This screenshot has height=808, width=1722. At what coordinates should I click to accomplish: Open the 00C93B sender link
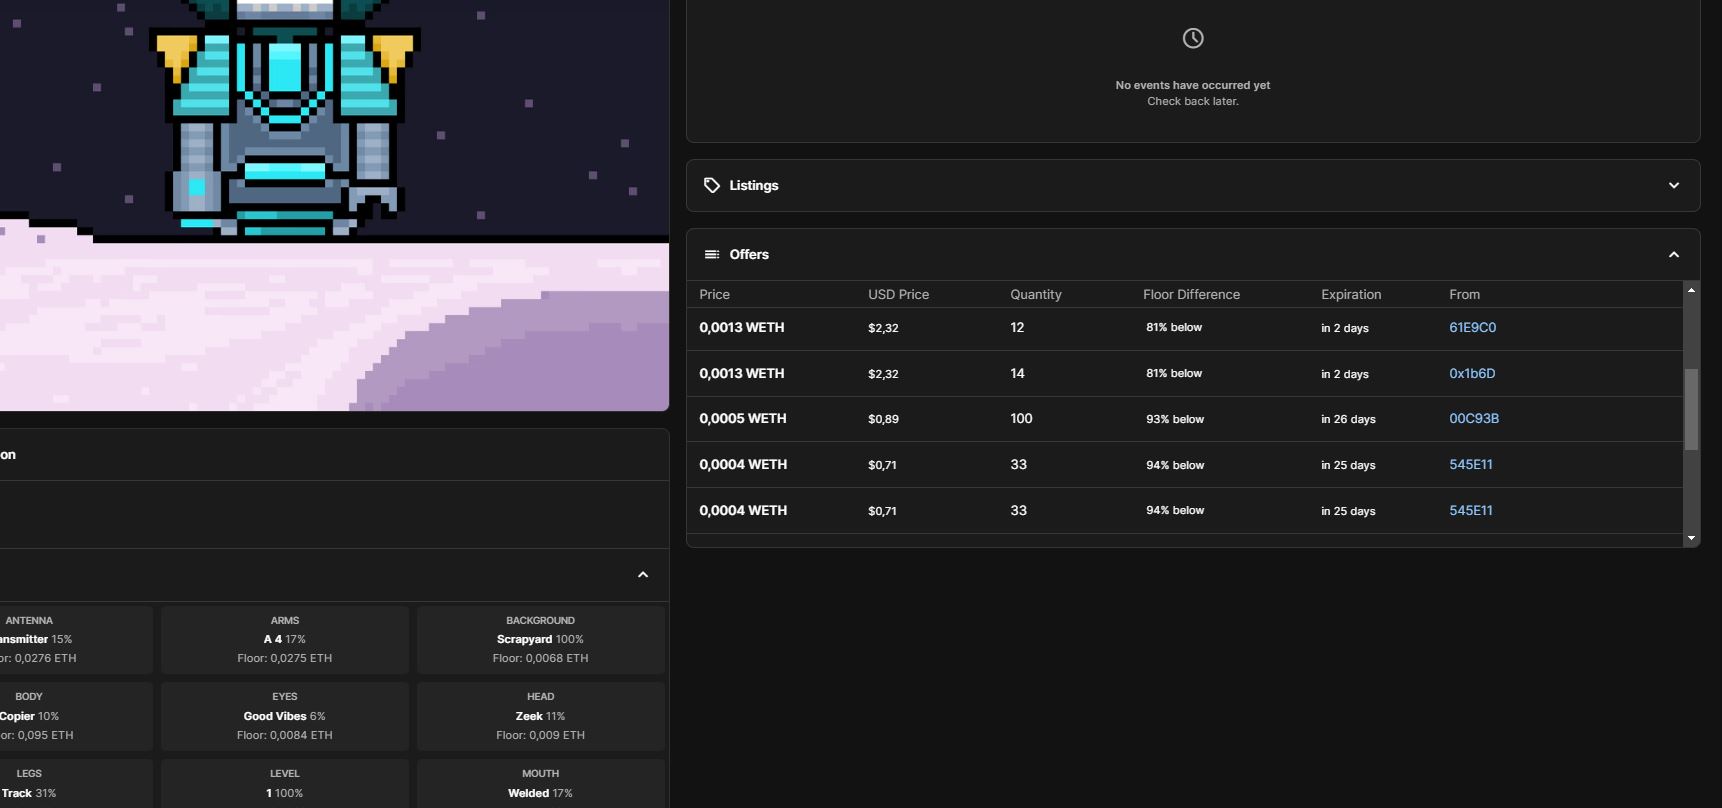[1474, 418]
